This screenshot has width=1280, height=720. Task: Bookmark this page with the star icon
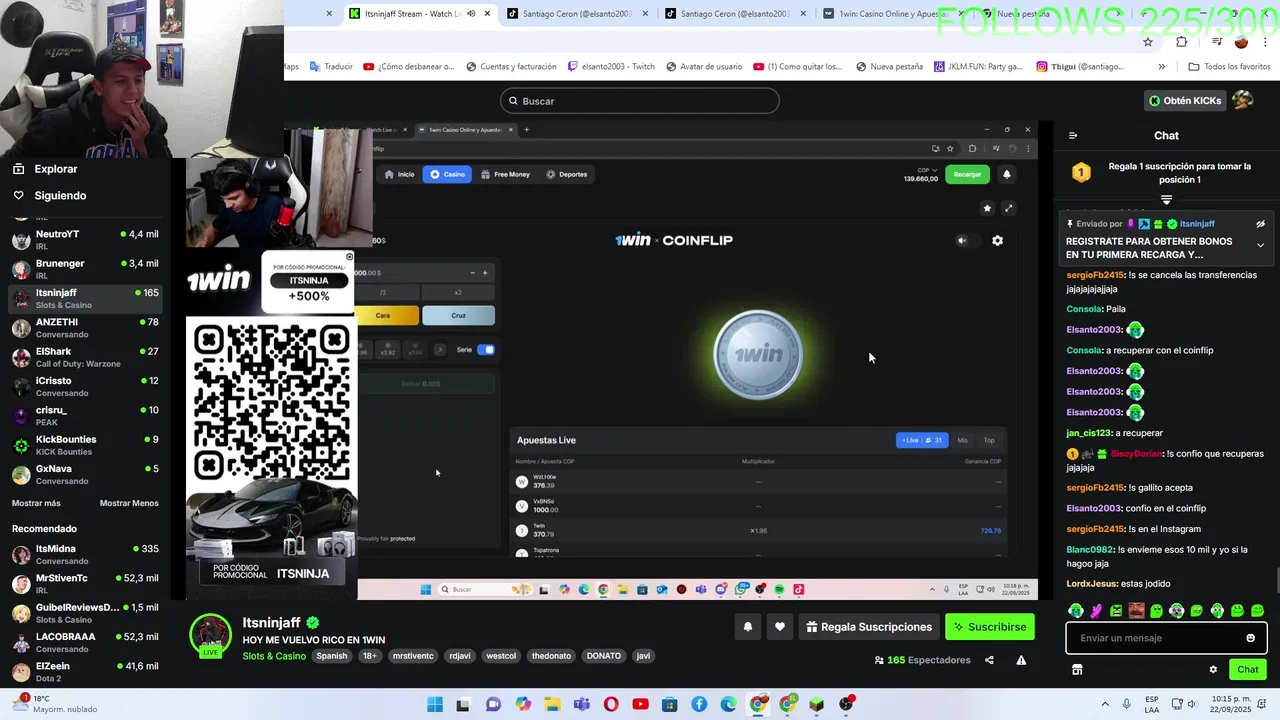(x=1148, y=42)
